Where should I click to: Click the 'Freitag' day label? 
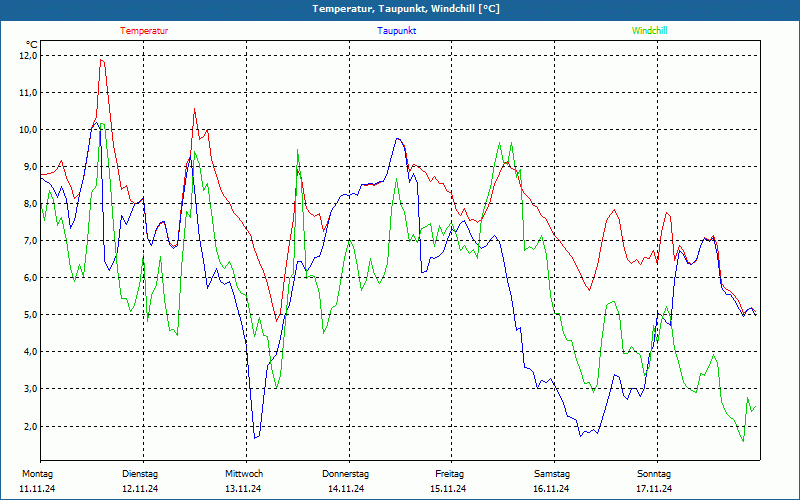pos(449,474)
